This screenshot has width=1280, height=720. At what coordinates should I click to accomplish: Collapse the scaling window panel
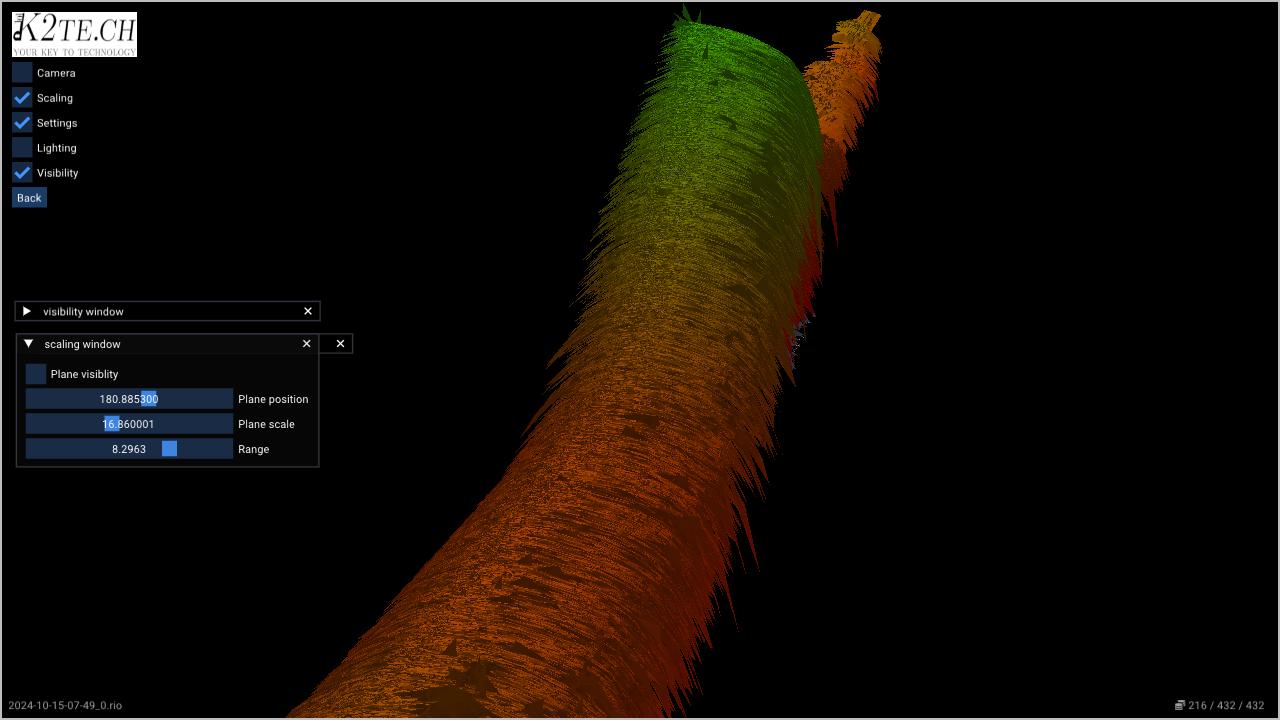pos(29,344)
